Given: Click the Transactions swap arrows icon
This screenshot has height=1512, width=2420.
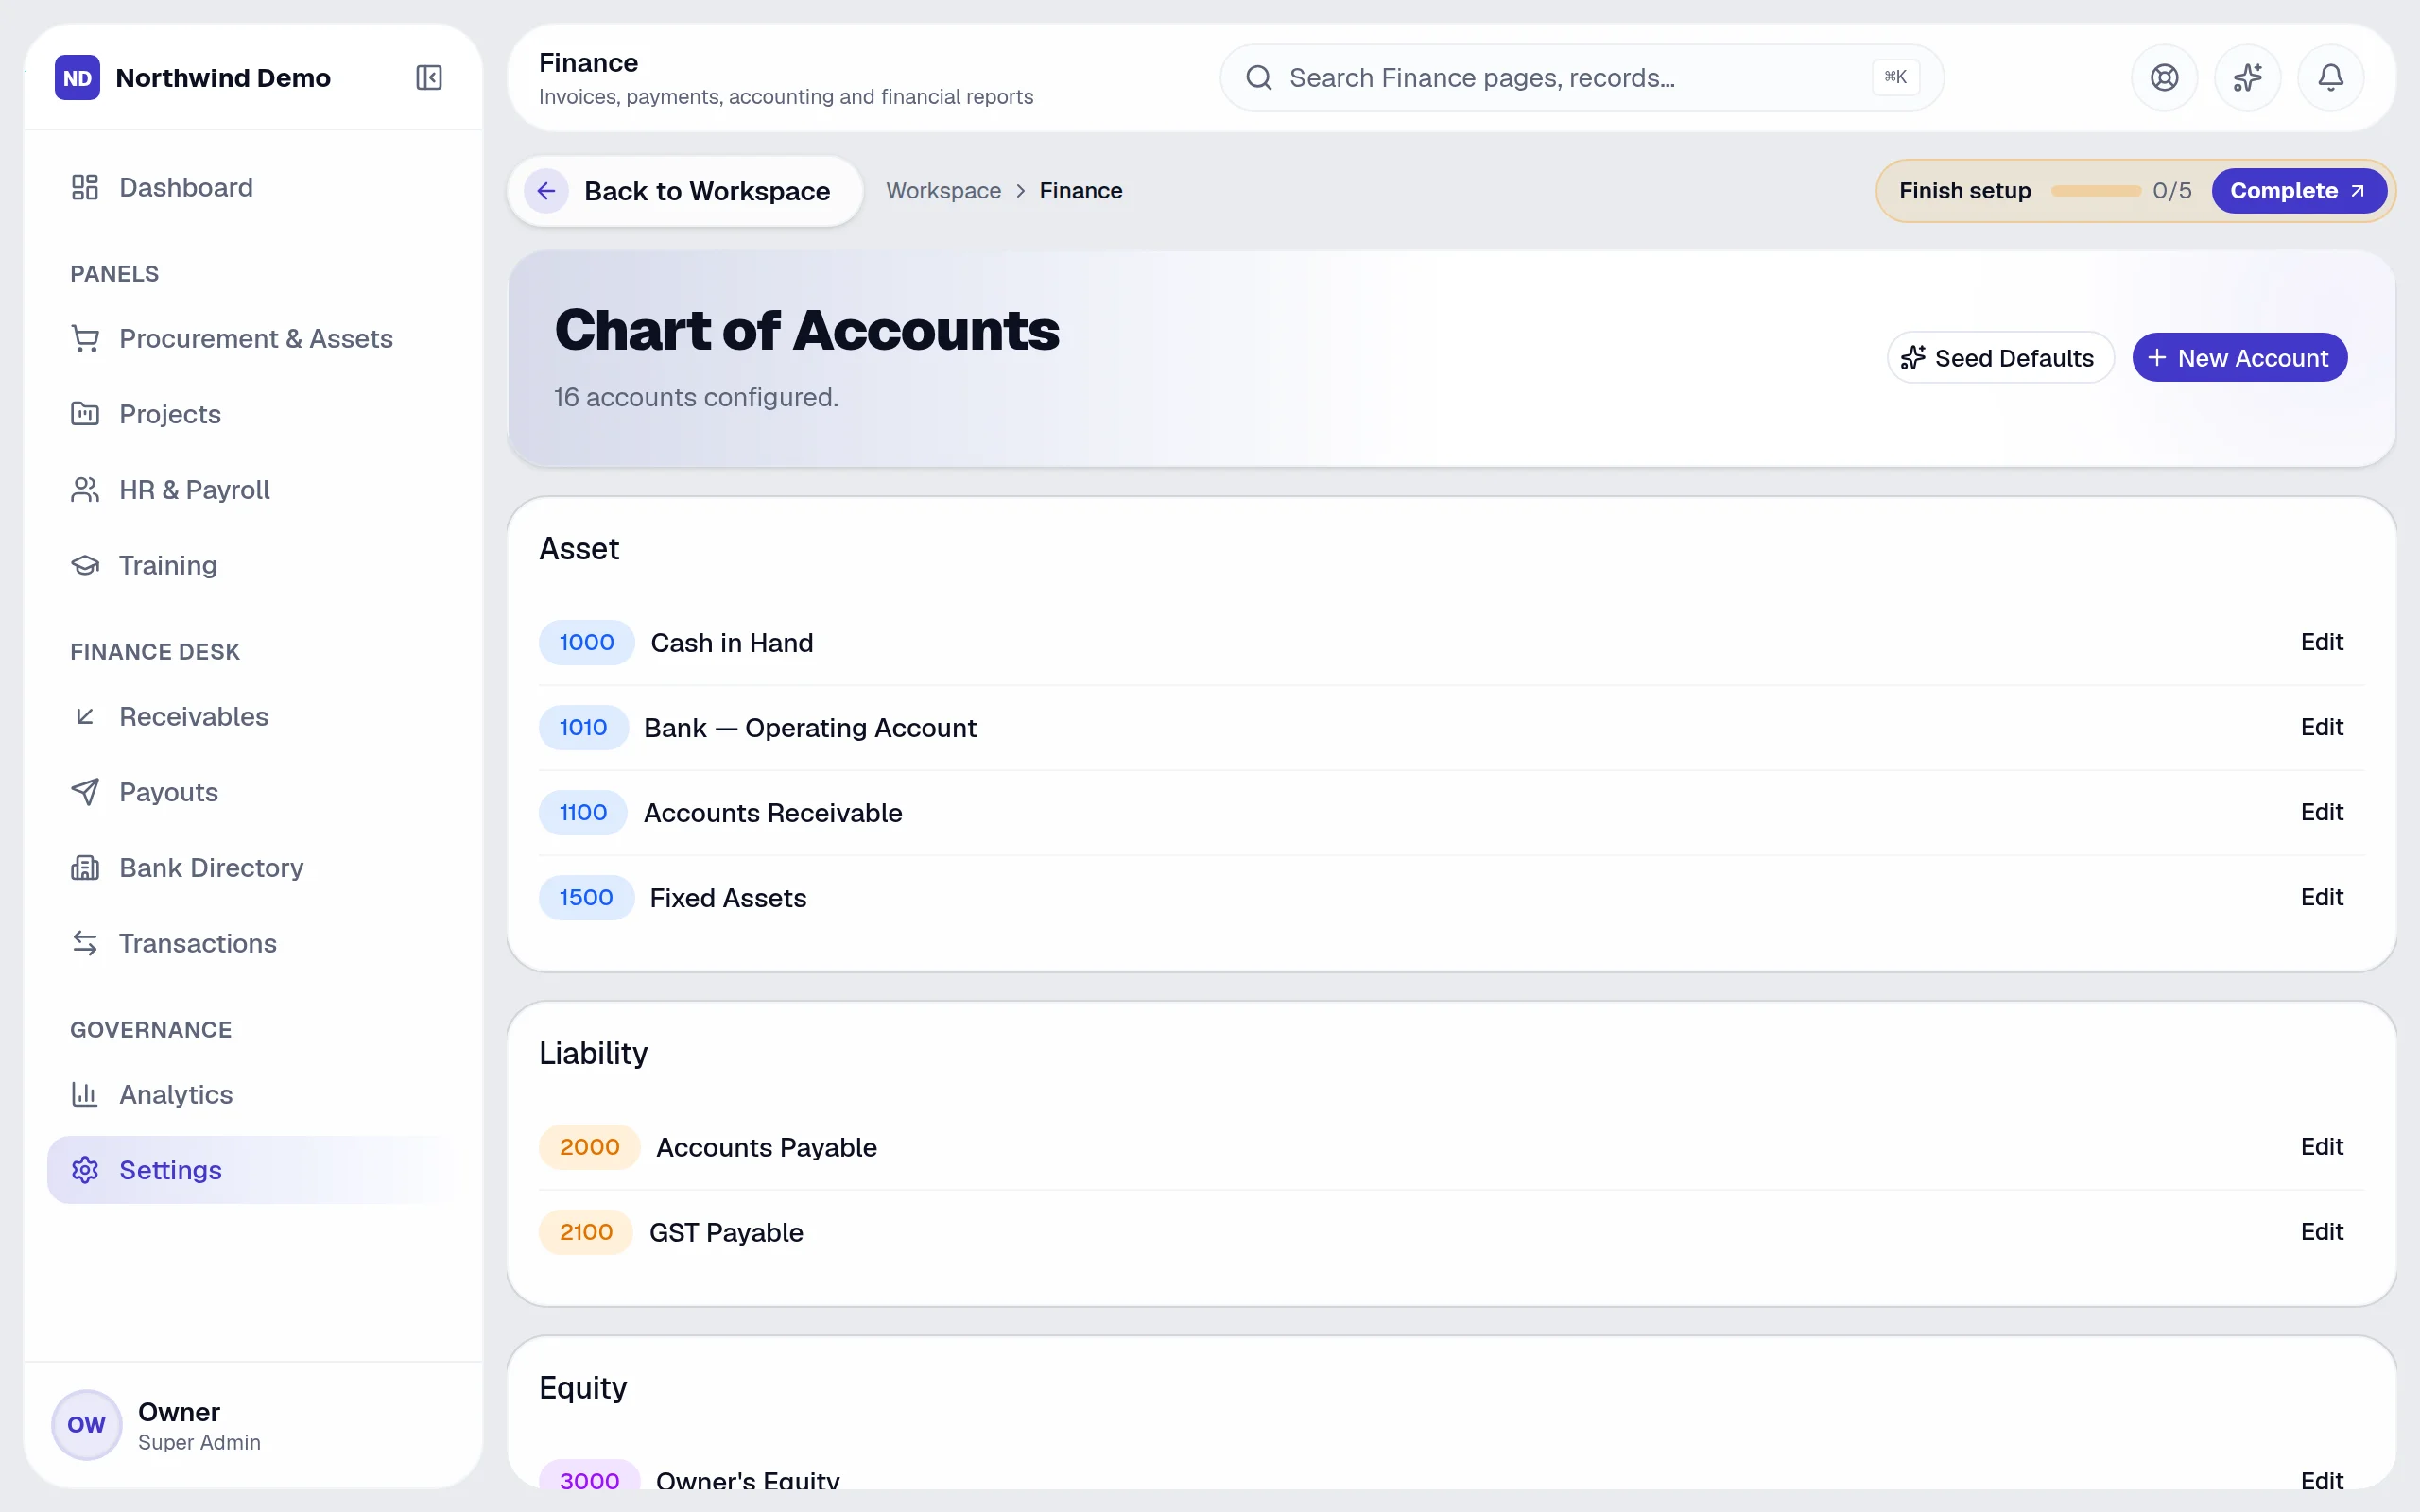Looking at the screenshot, I should pyautogui.click(x=85, y=943).
